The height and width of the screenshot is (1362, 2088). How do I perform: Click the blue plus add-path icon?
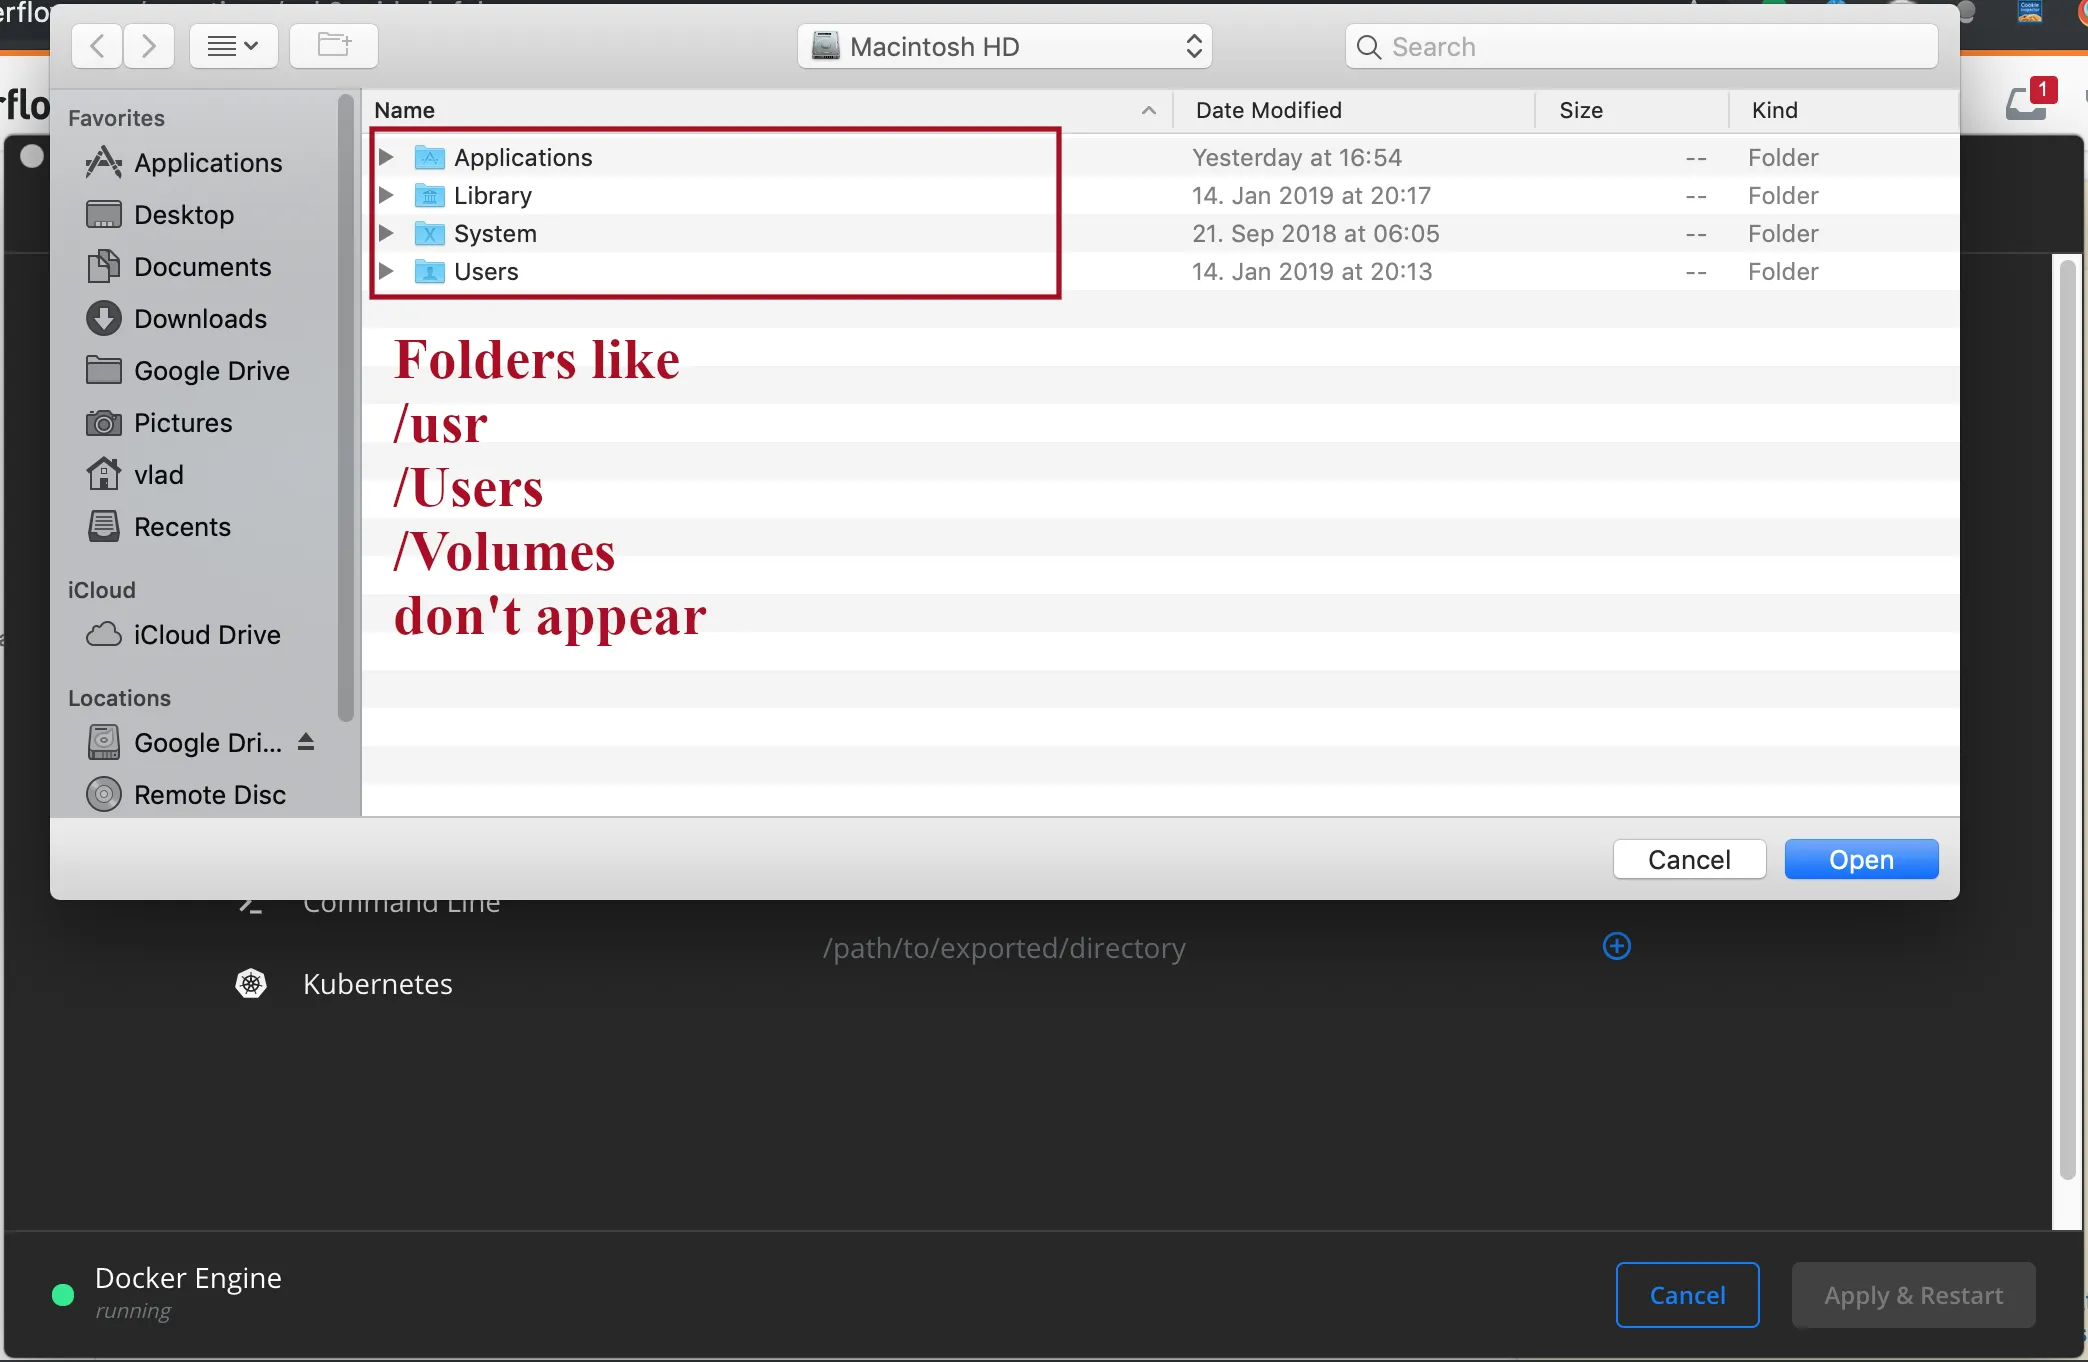1616,946
